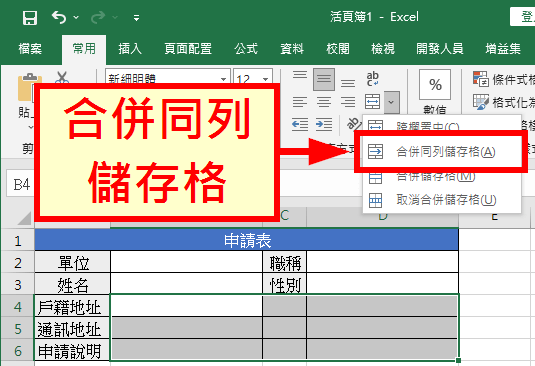The height and width of the screenshot is (366, 535).
Task: Click the Save icon in the title bar
Action: [x=30, y=17]
